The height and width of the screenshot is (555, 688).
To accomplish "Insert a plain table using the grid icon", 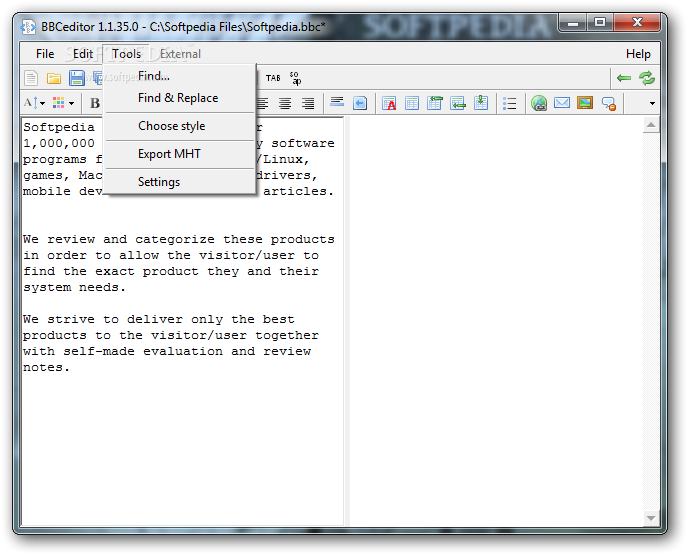I will click(412, 103).
